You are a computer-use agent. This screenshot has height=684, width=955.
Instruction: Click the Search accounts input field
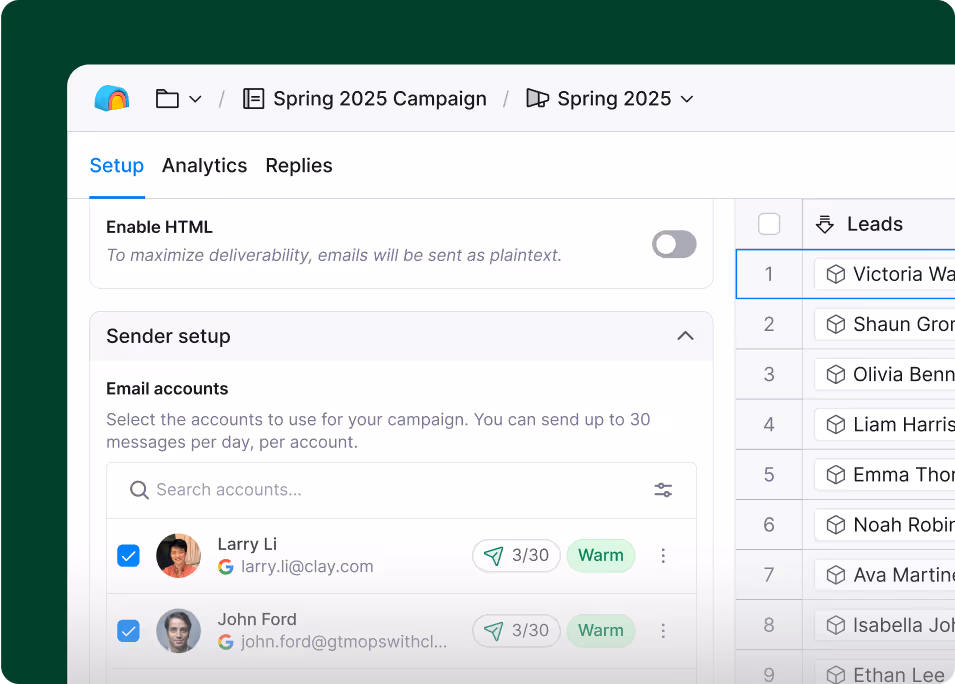(x=401, y=490)
